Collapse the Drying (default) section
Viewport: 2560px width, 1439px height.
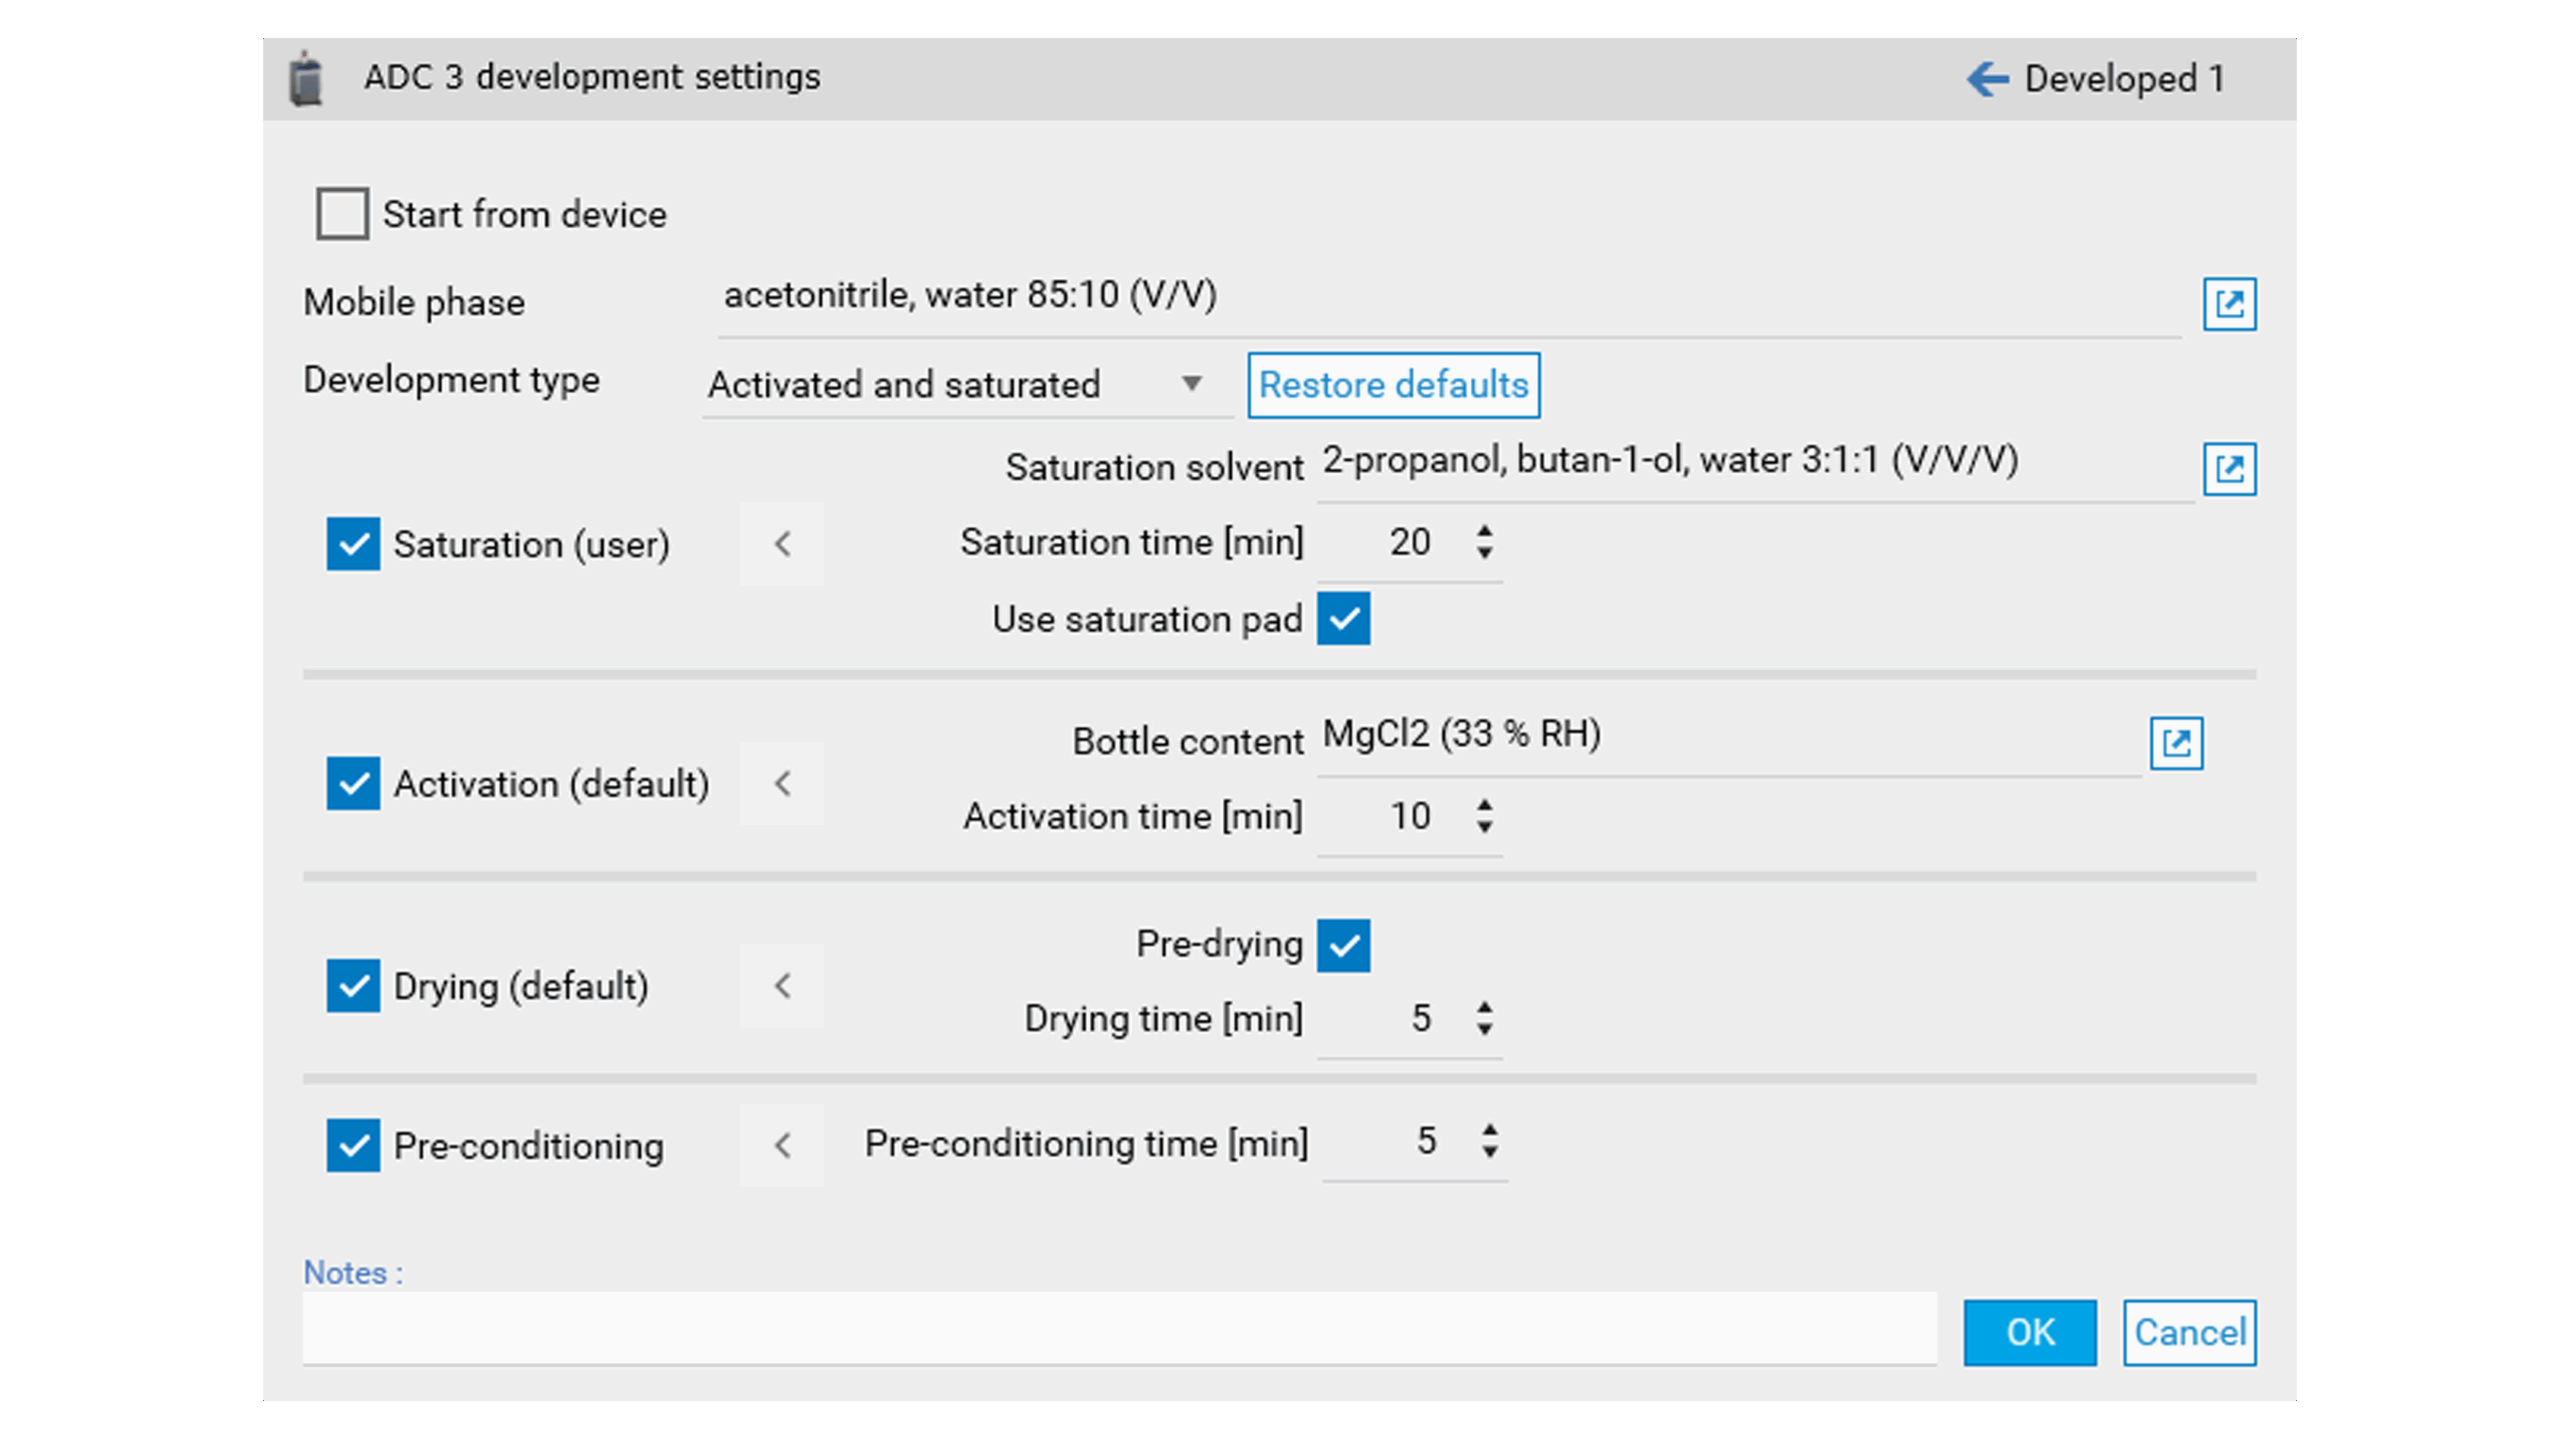[782, 986]
